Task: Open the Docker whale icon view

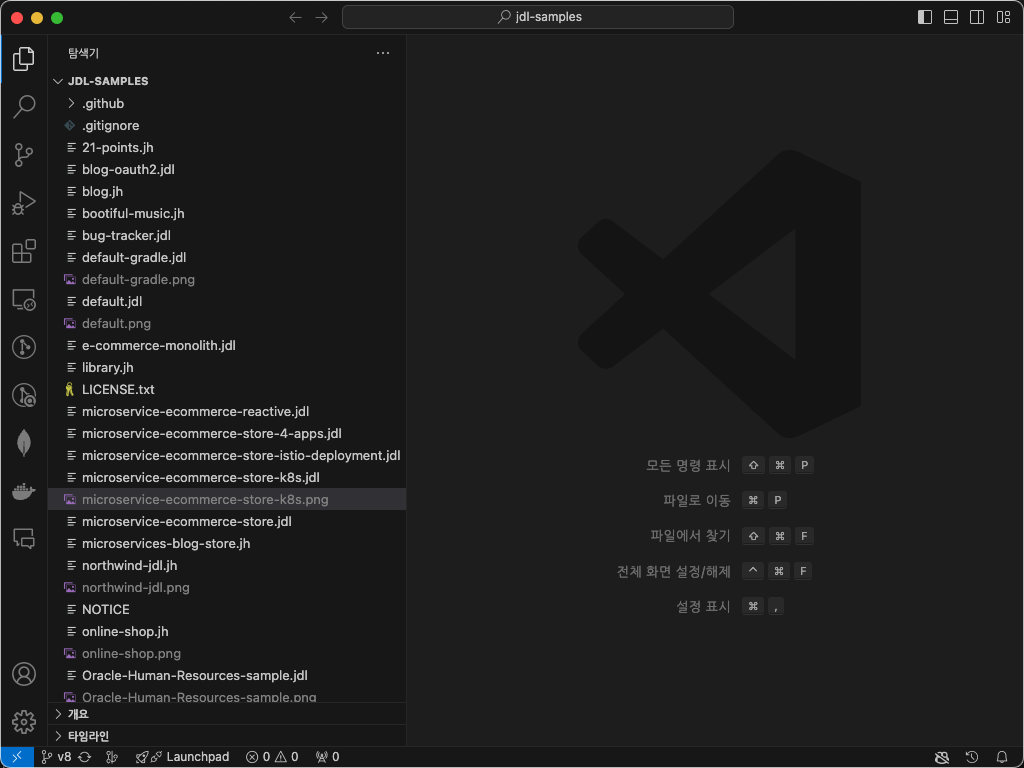Action: coord(24,491)
